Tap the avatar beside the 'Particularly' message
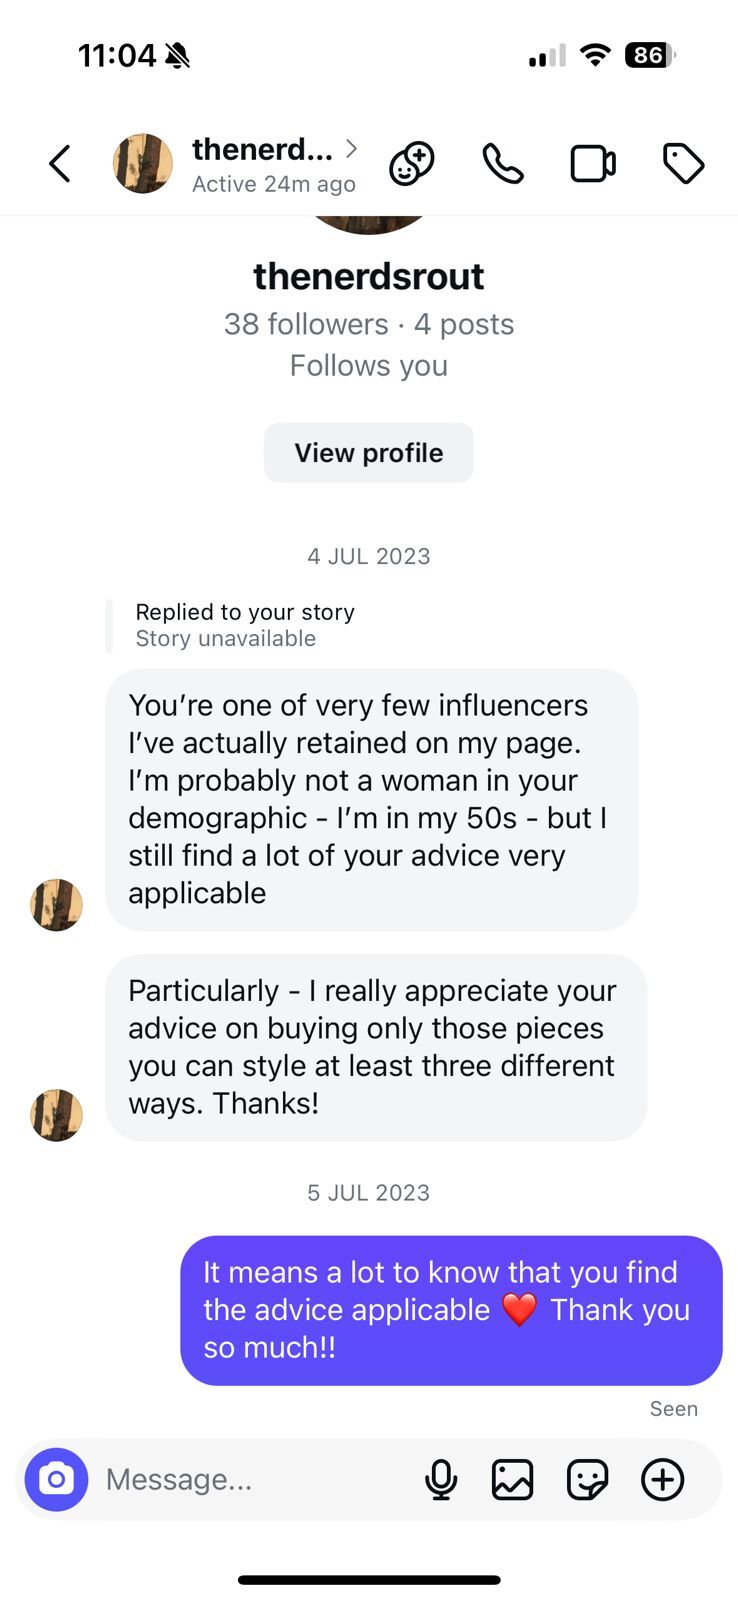The width and height of the screenshot is (738, 1600). [57, 1115]
